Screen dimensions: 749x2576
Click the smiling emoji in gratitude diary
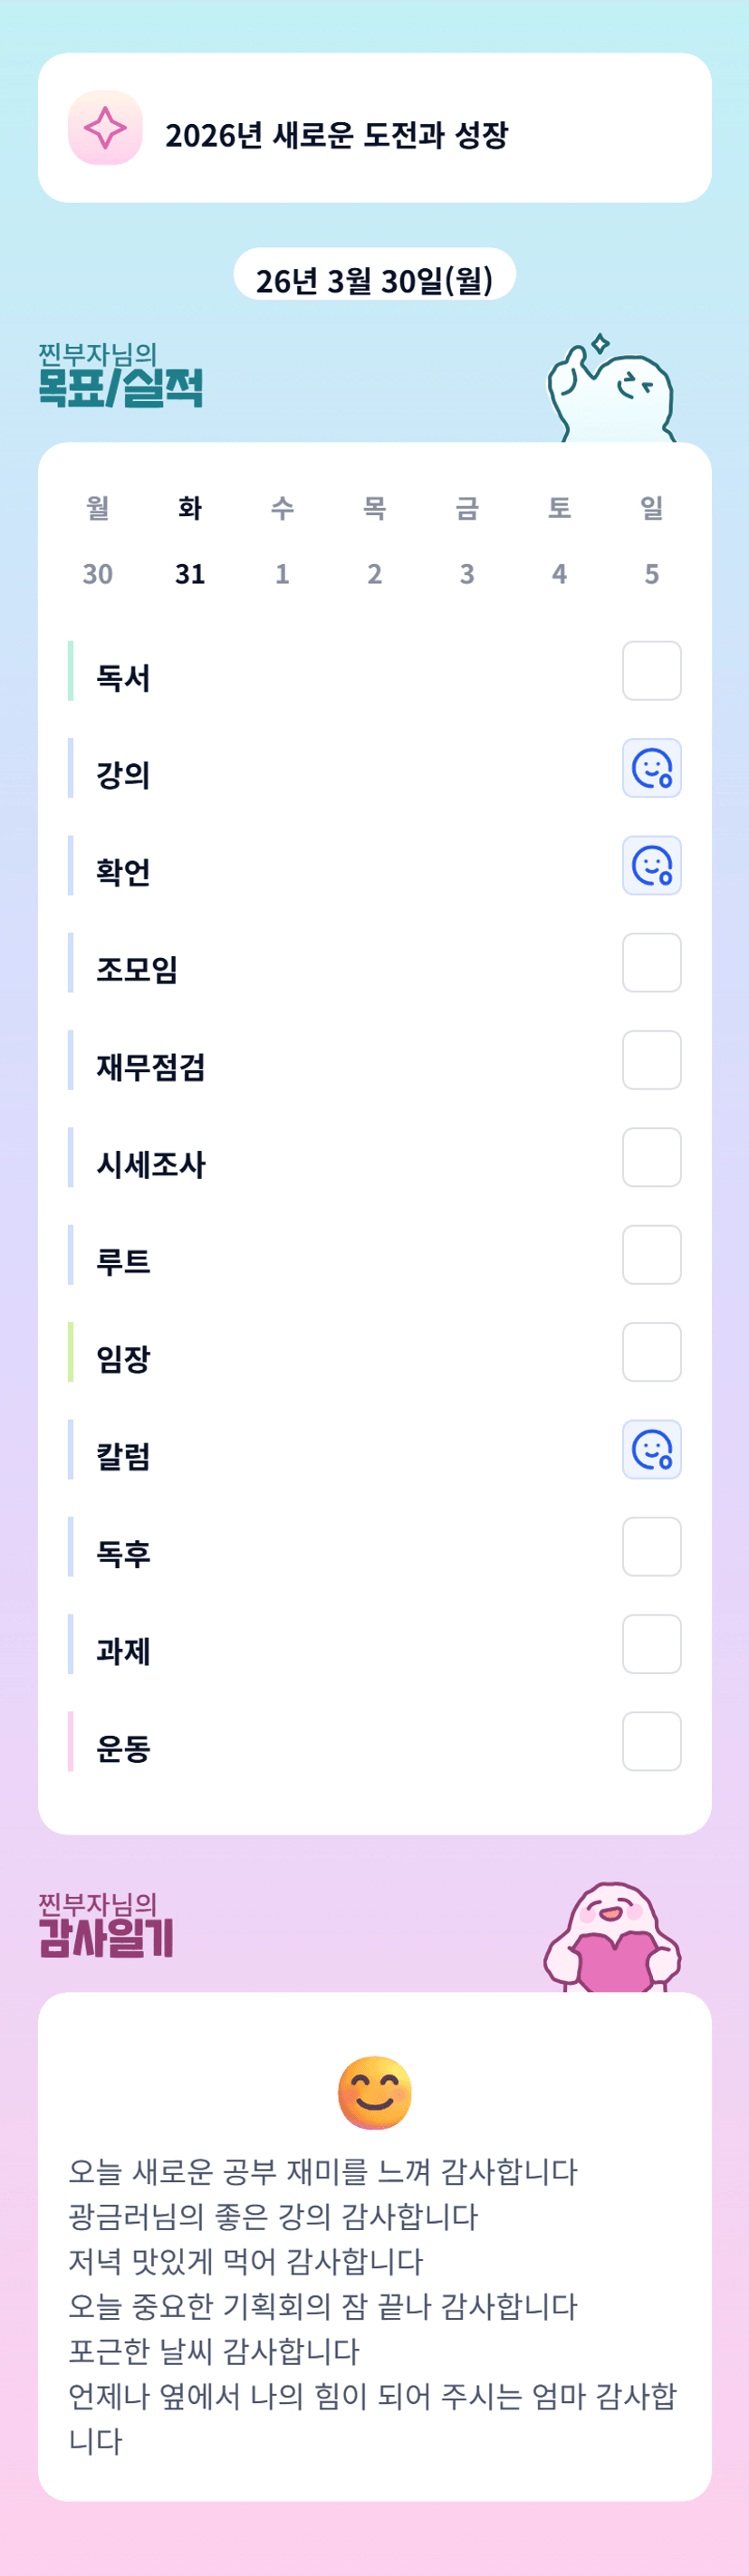[x=375, y=2092]
